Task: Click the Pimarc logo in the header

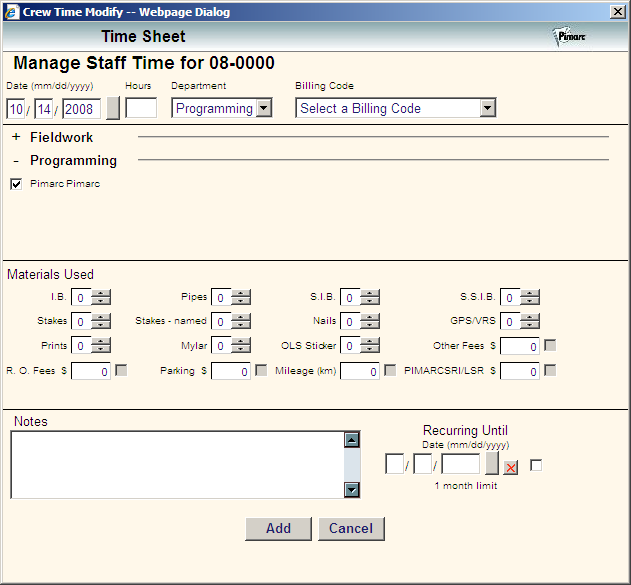Action: 570,37
